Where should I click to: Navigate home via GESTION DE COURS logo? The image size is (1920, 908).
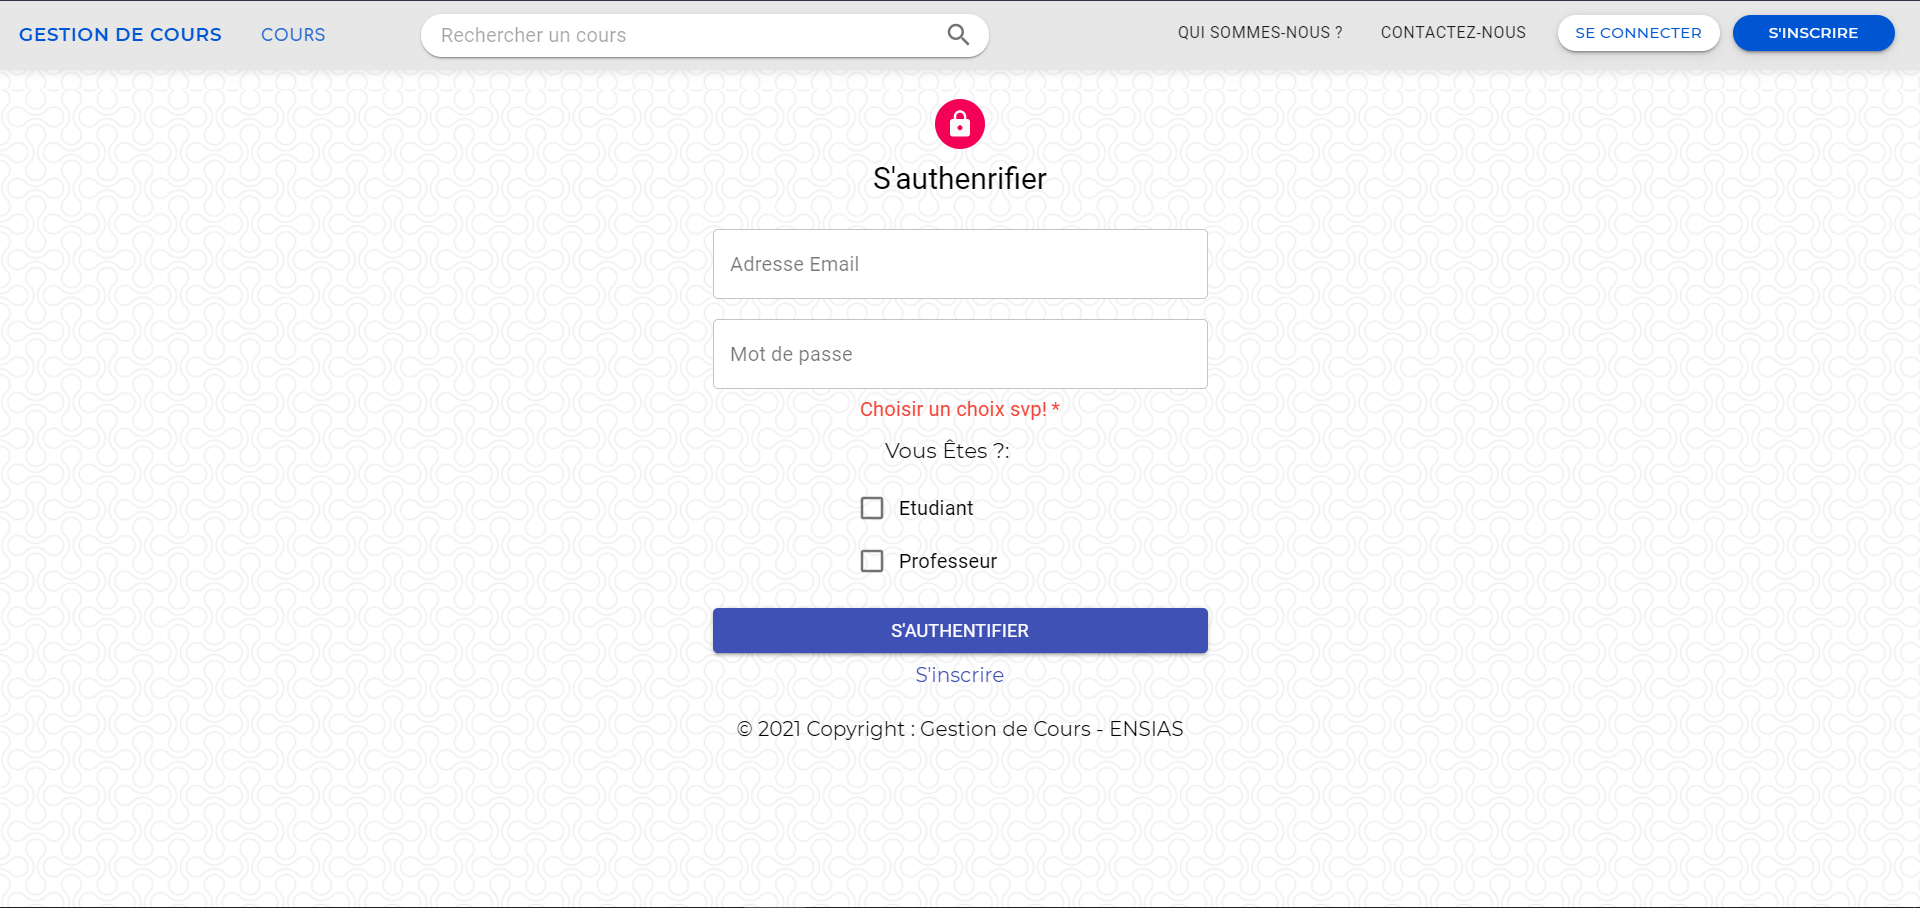[x=120, y=34]
